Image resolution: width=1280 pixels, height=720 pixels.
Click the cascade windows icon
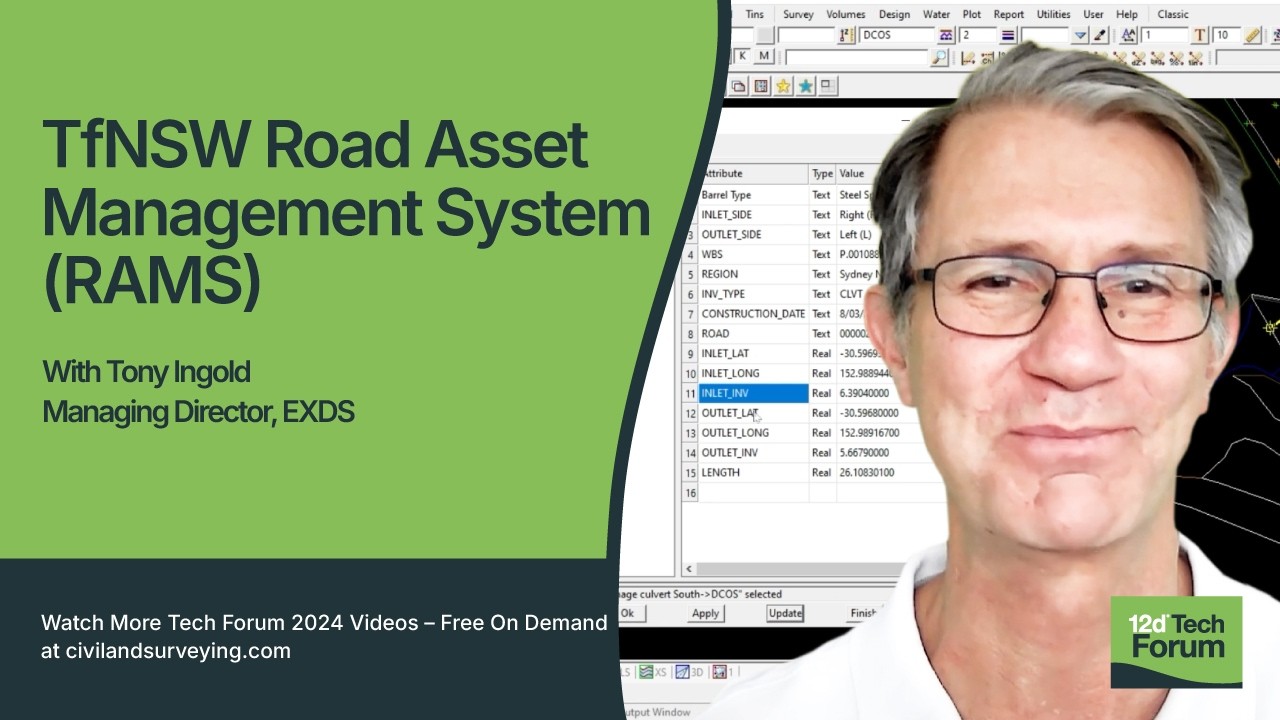(x=739, y=86)
